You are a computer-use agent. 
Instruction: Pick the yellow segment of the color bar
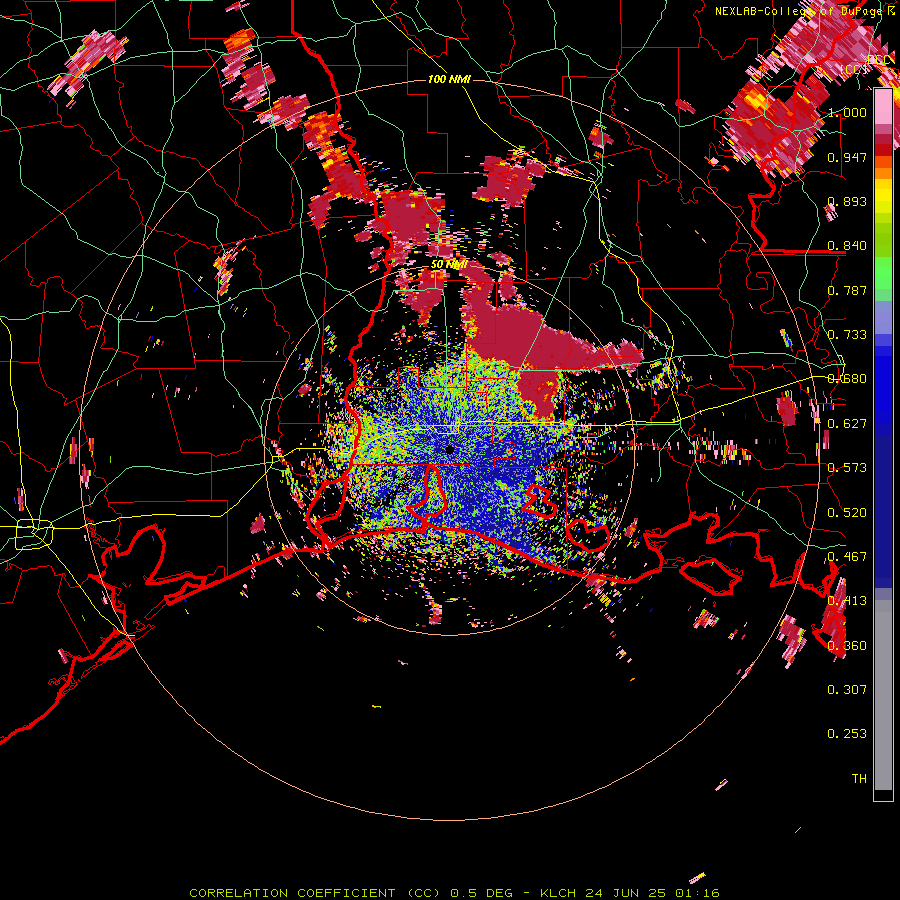point(883,195)
